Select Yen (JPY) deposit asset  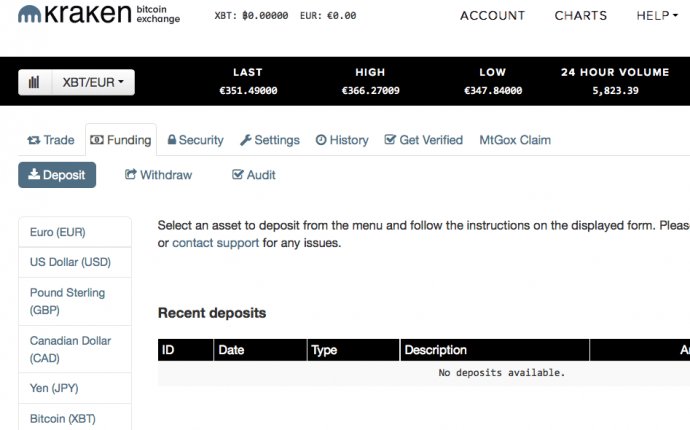[75, 388]
